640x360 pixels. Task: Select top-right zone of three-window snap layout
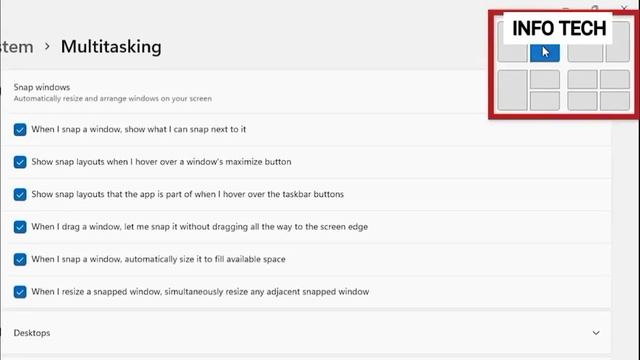545,79
